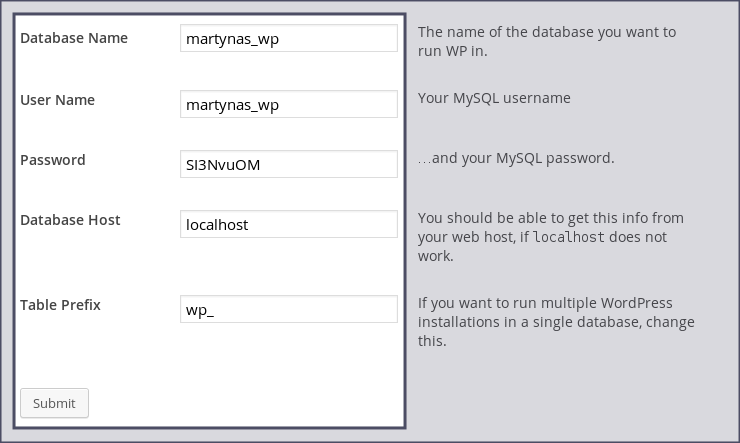Image resolution: width=740 pixels, height=443 pixels.
Task: Select the "Database Host" label
Action: pos(70,220)
